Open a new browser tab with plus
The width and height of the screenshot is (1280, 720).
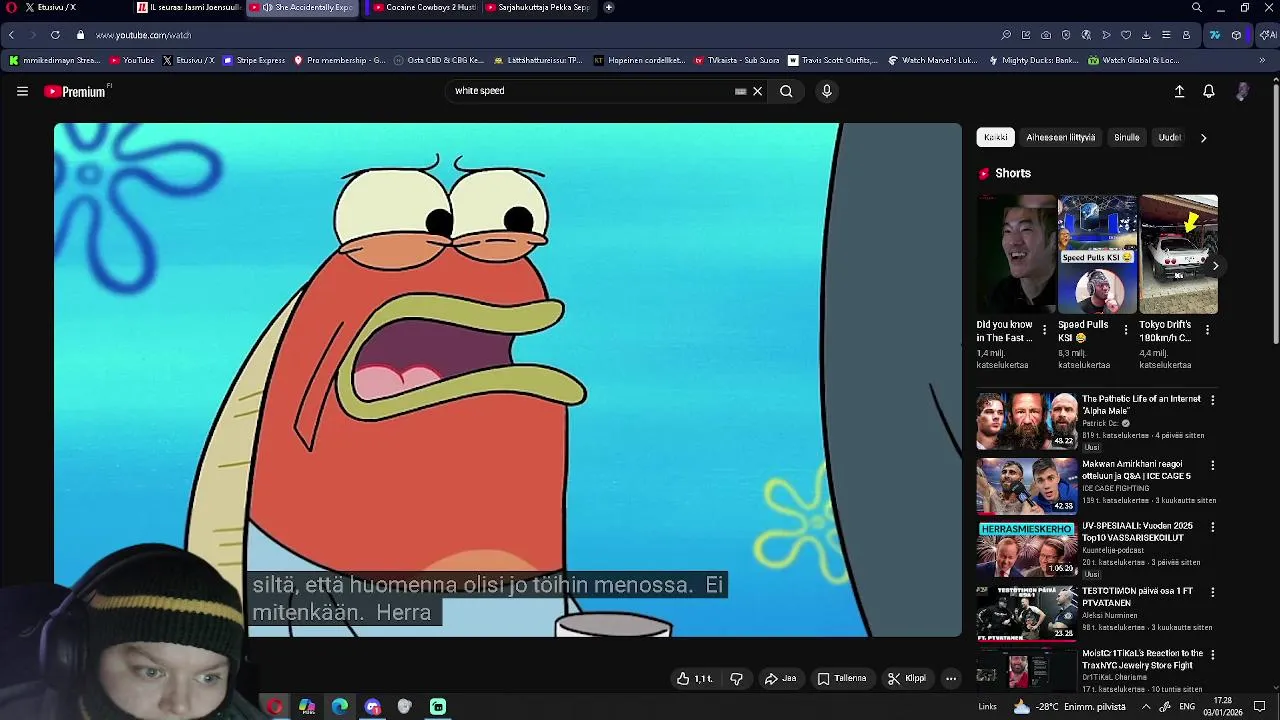click(609, 7)
